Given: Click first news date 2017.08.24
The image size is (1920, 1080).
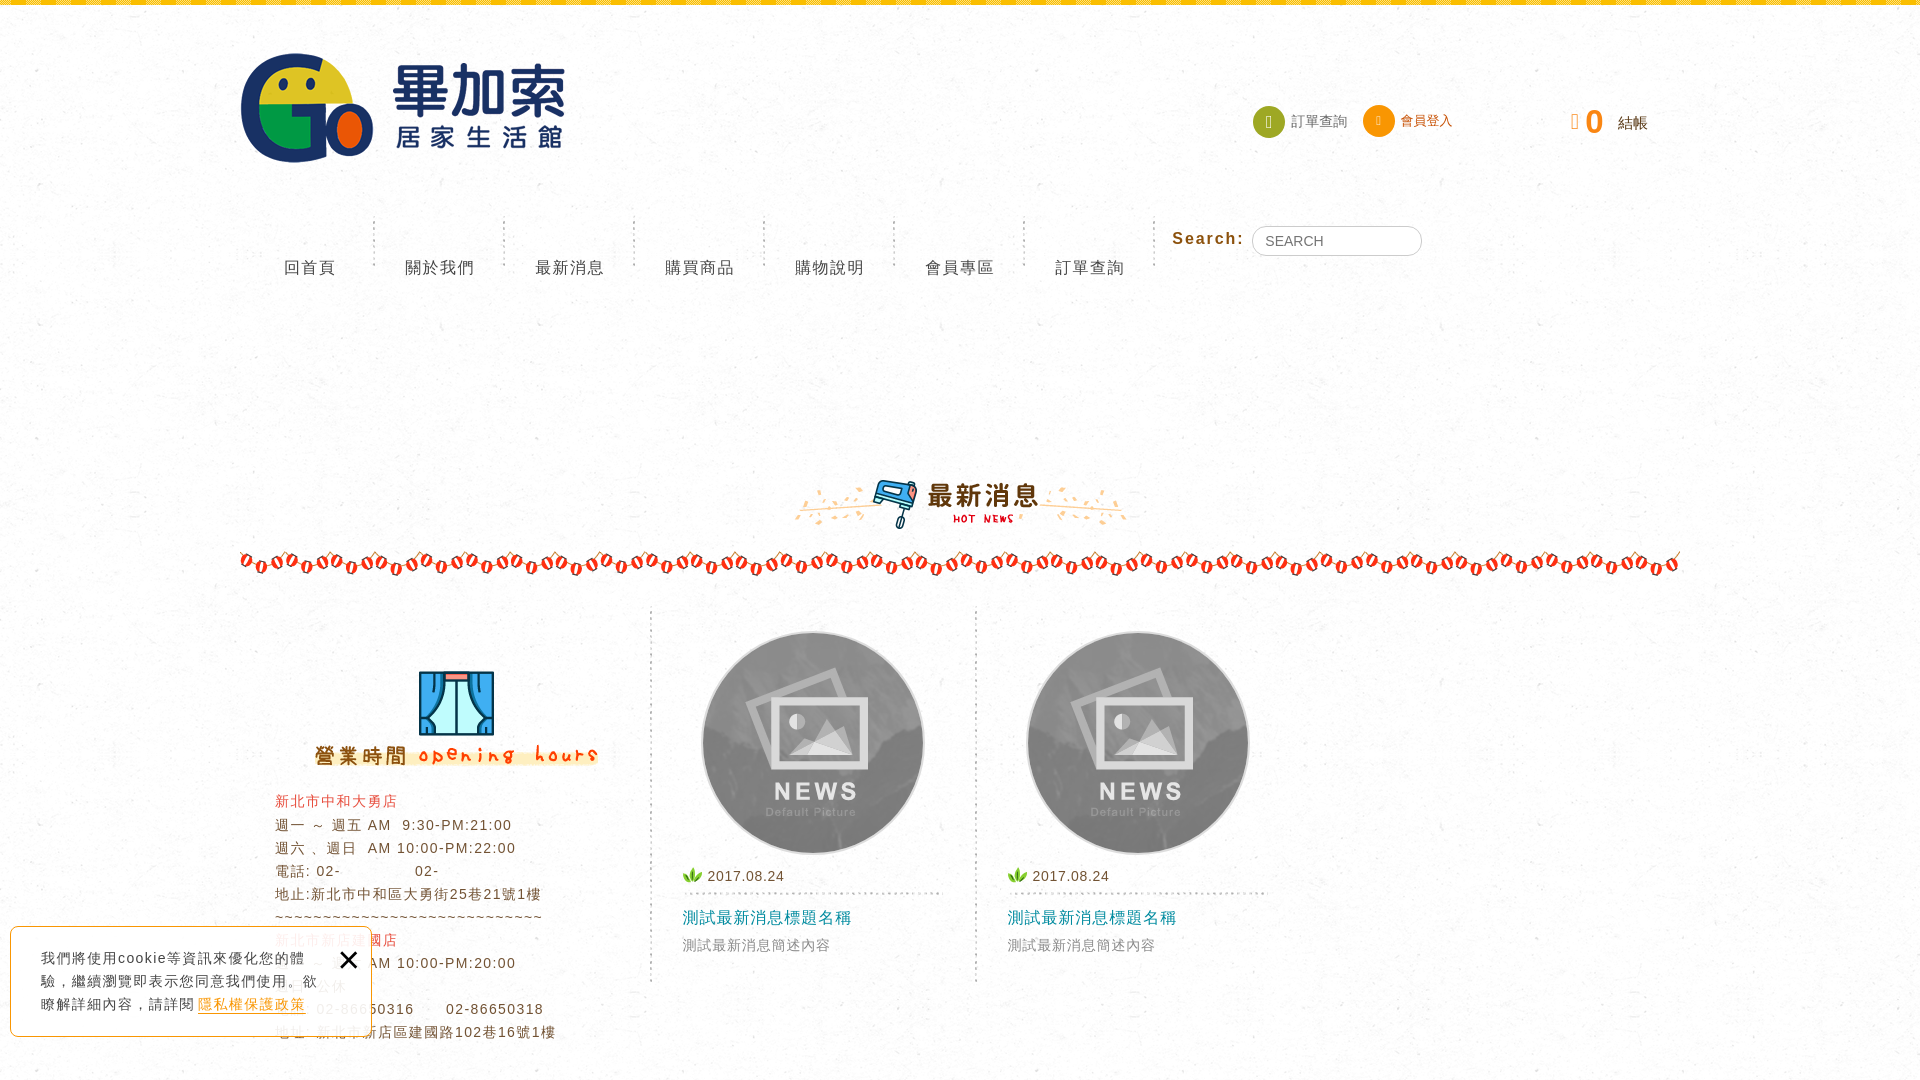Looking at the screenshot, I should 746,876.
